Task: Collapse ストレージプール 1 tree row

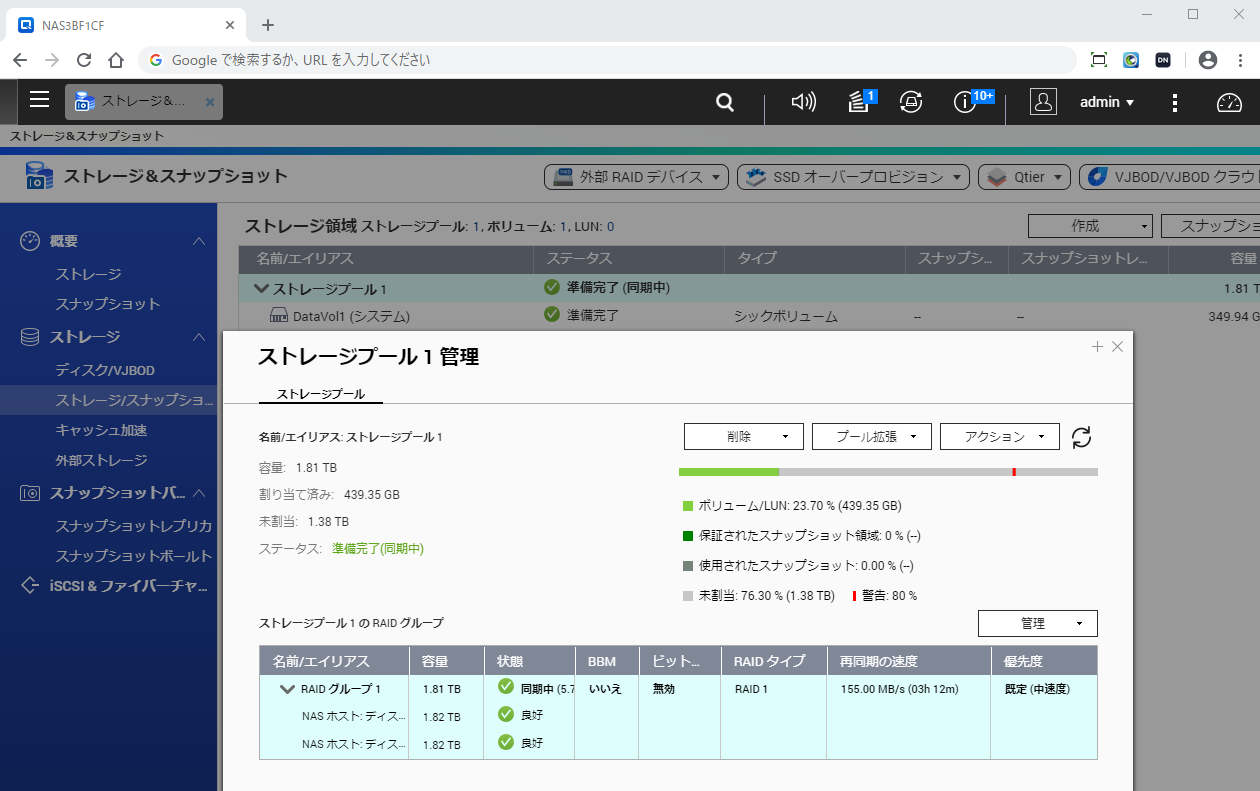Action: pyautogui.click(x=262, y=289)
